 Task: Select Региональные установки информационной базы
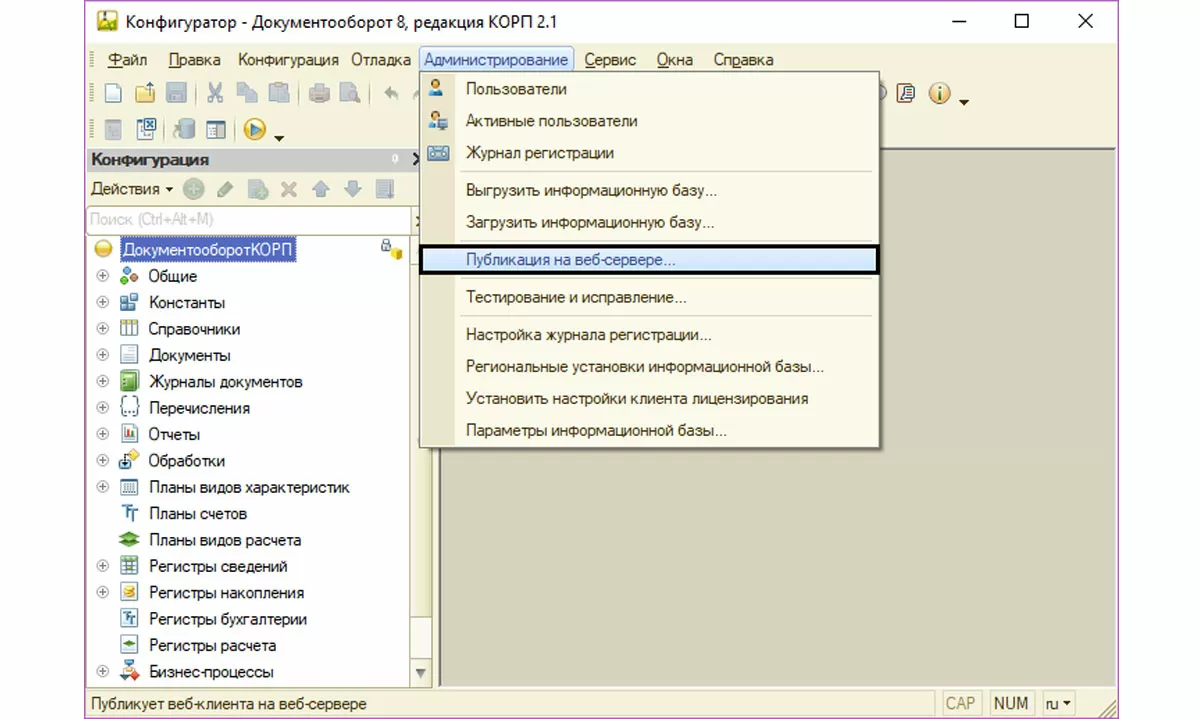click(649, 367)
